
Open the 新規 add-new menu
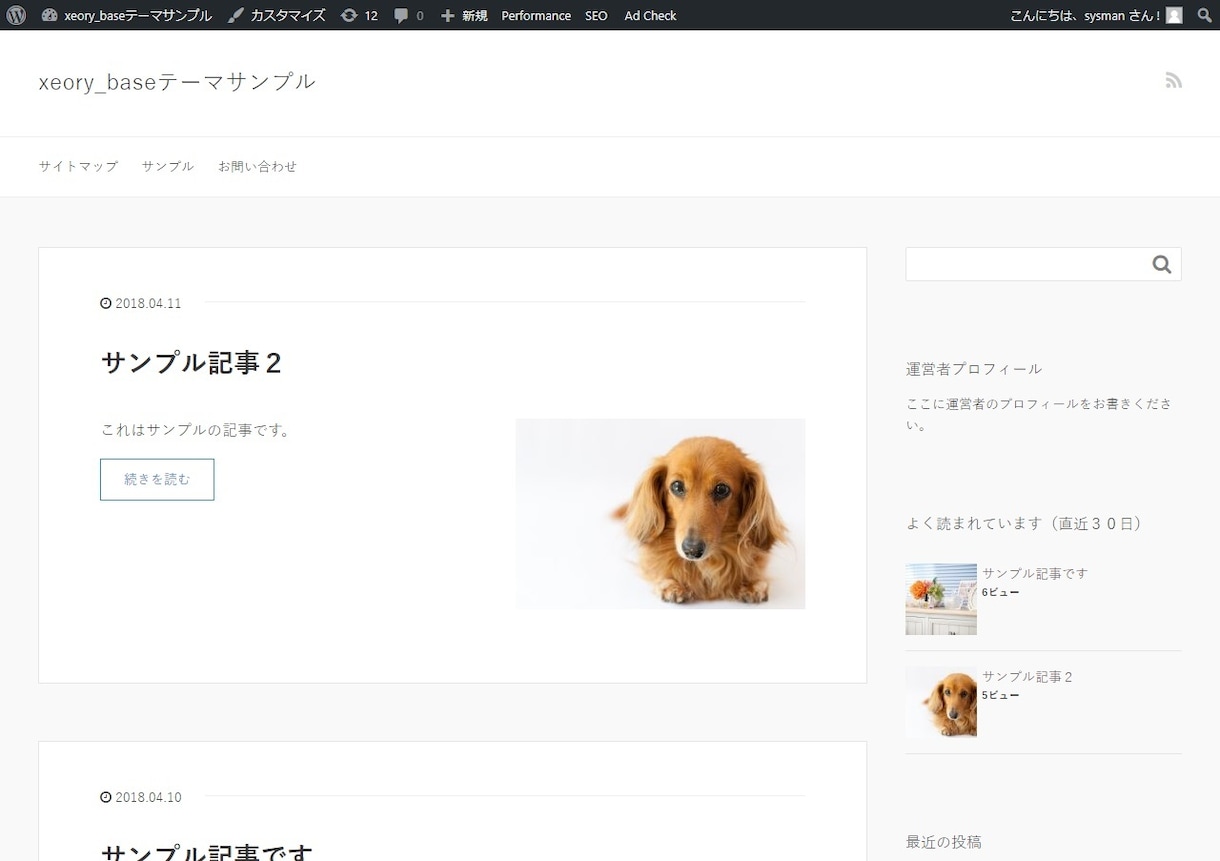click(464, 15)
